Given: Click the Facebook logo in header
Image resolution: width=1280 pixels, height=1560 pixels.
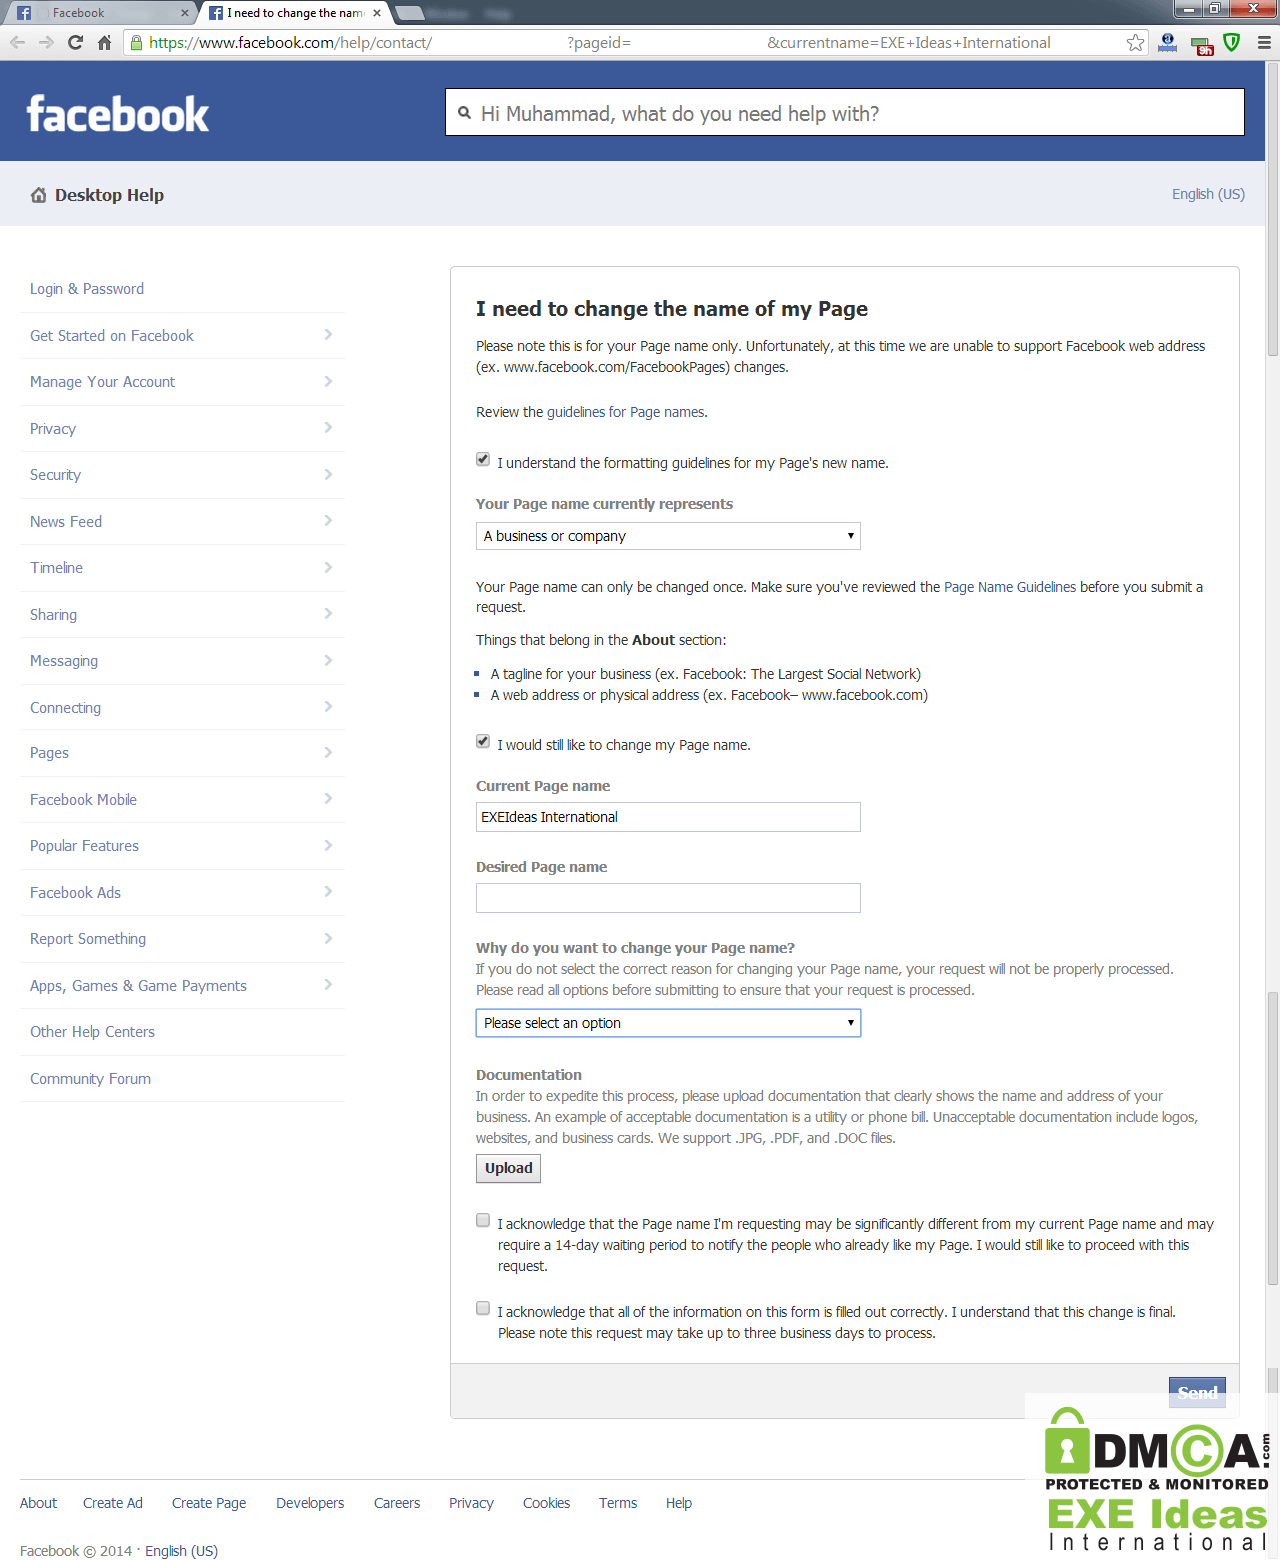Looking at the screenshot, I should (x=118, y=114).
